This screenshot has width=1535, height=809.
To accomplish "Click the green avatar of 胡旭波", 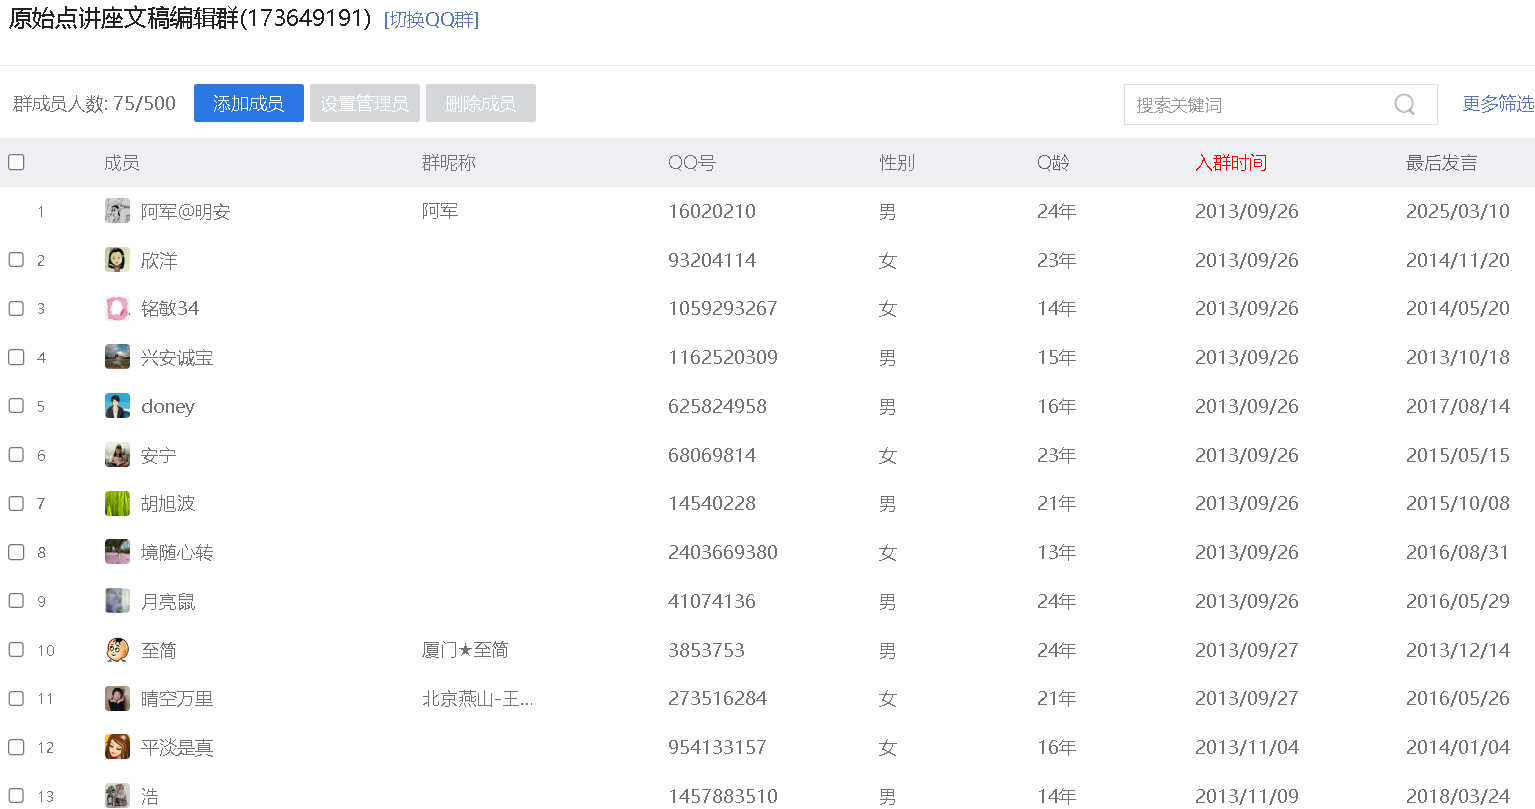I will pyautogui.click(x=117, y=503).
